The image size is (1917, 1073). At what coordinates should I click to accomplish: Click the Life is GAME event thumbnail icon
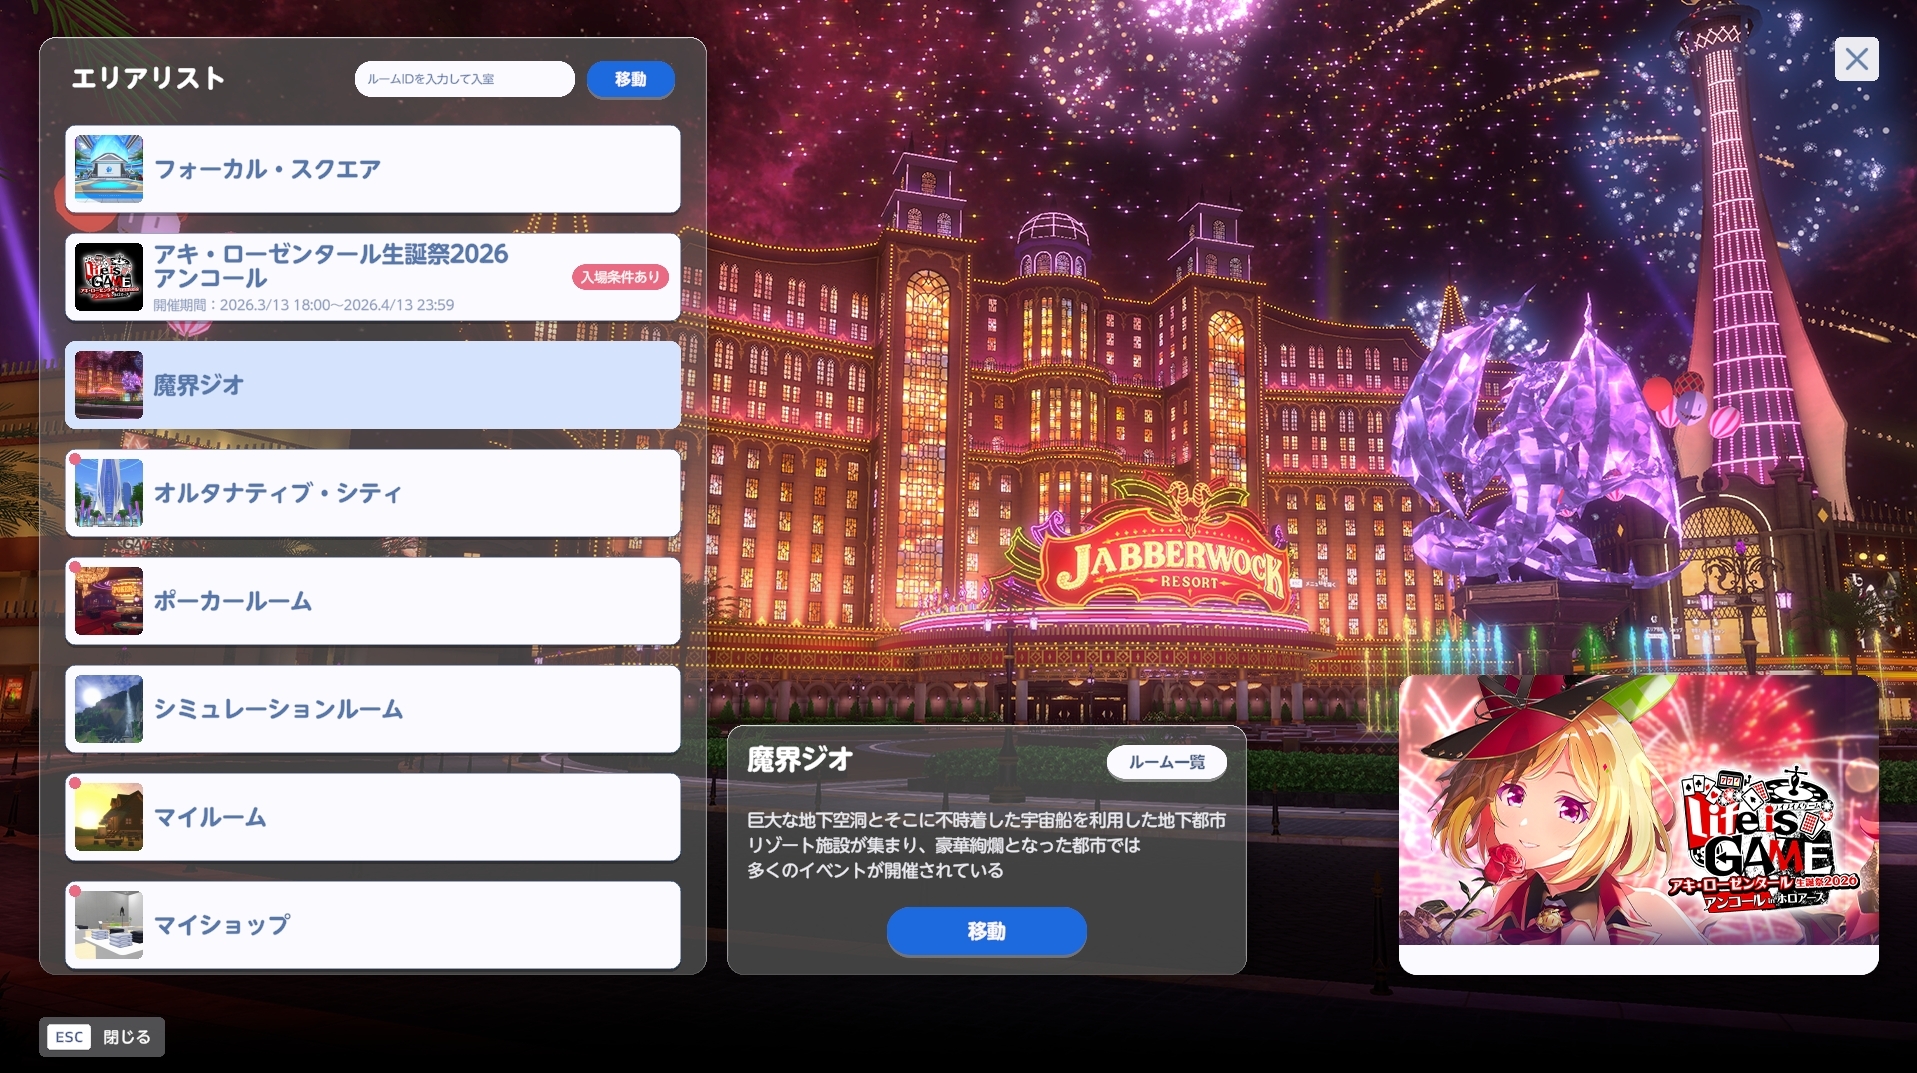(108, 277)
